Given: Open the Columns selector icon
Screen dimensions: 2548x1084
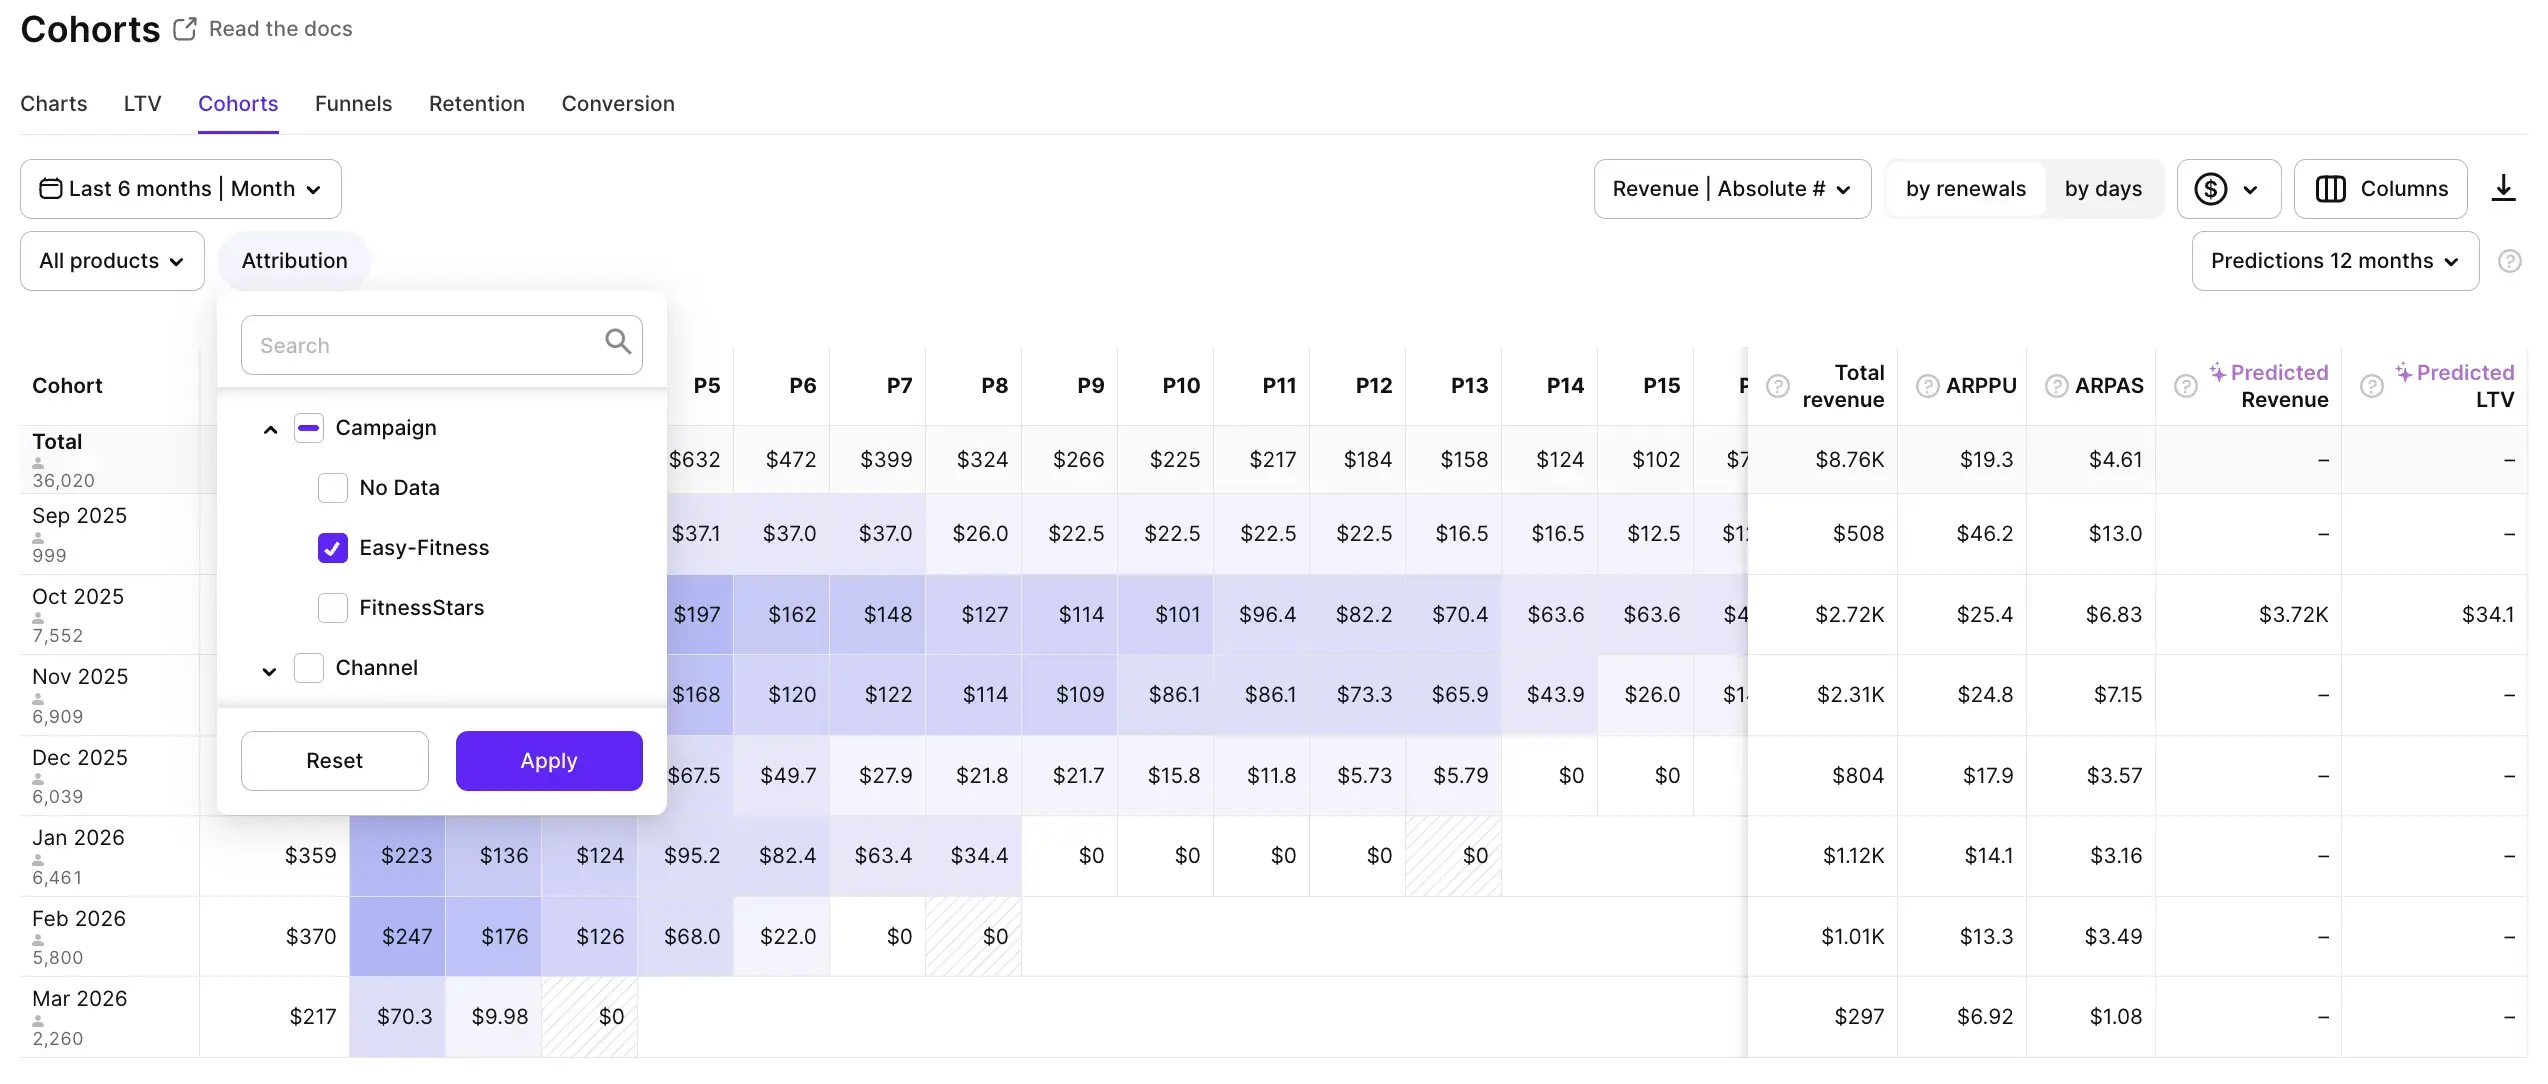Looking at the screenshot, I should point(2332,188).
